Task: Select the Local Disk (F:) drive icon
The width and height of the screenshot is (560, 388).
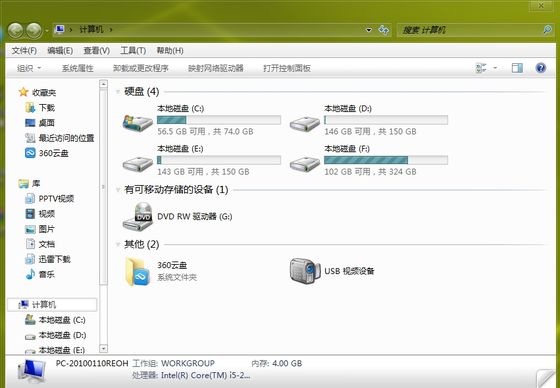Action: 305,164
